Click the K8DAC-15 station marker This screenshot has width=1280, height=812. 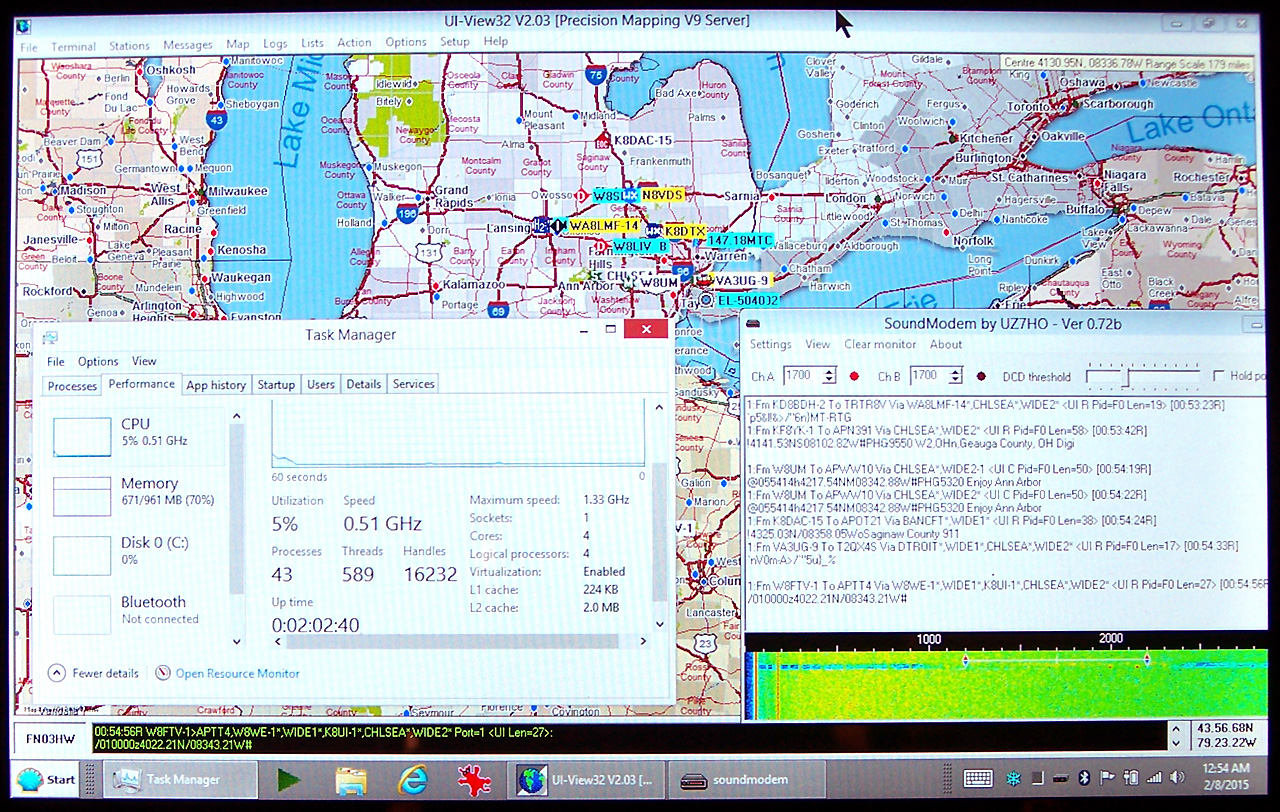click(642, 141)
